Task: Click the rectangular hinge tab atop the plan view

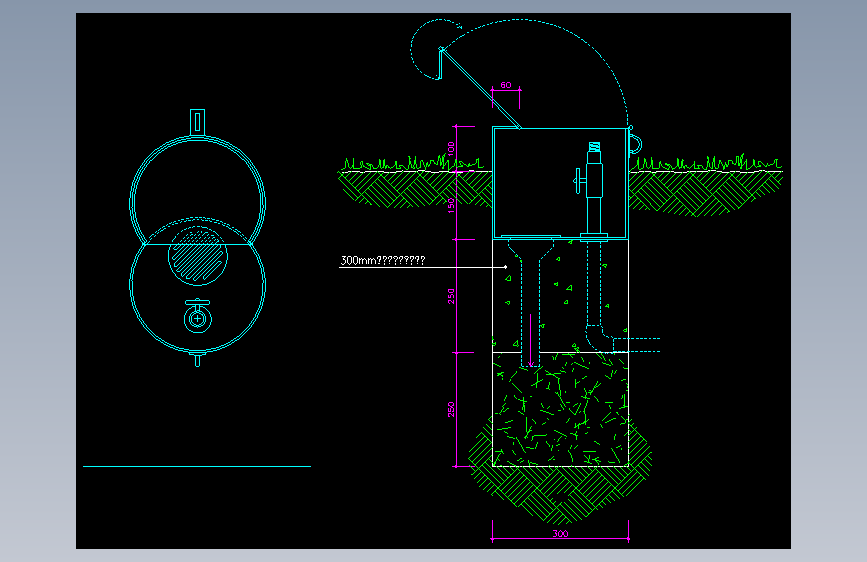Action: point(197,122)
